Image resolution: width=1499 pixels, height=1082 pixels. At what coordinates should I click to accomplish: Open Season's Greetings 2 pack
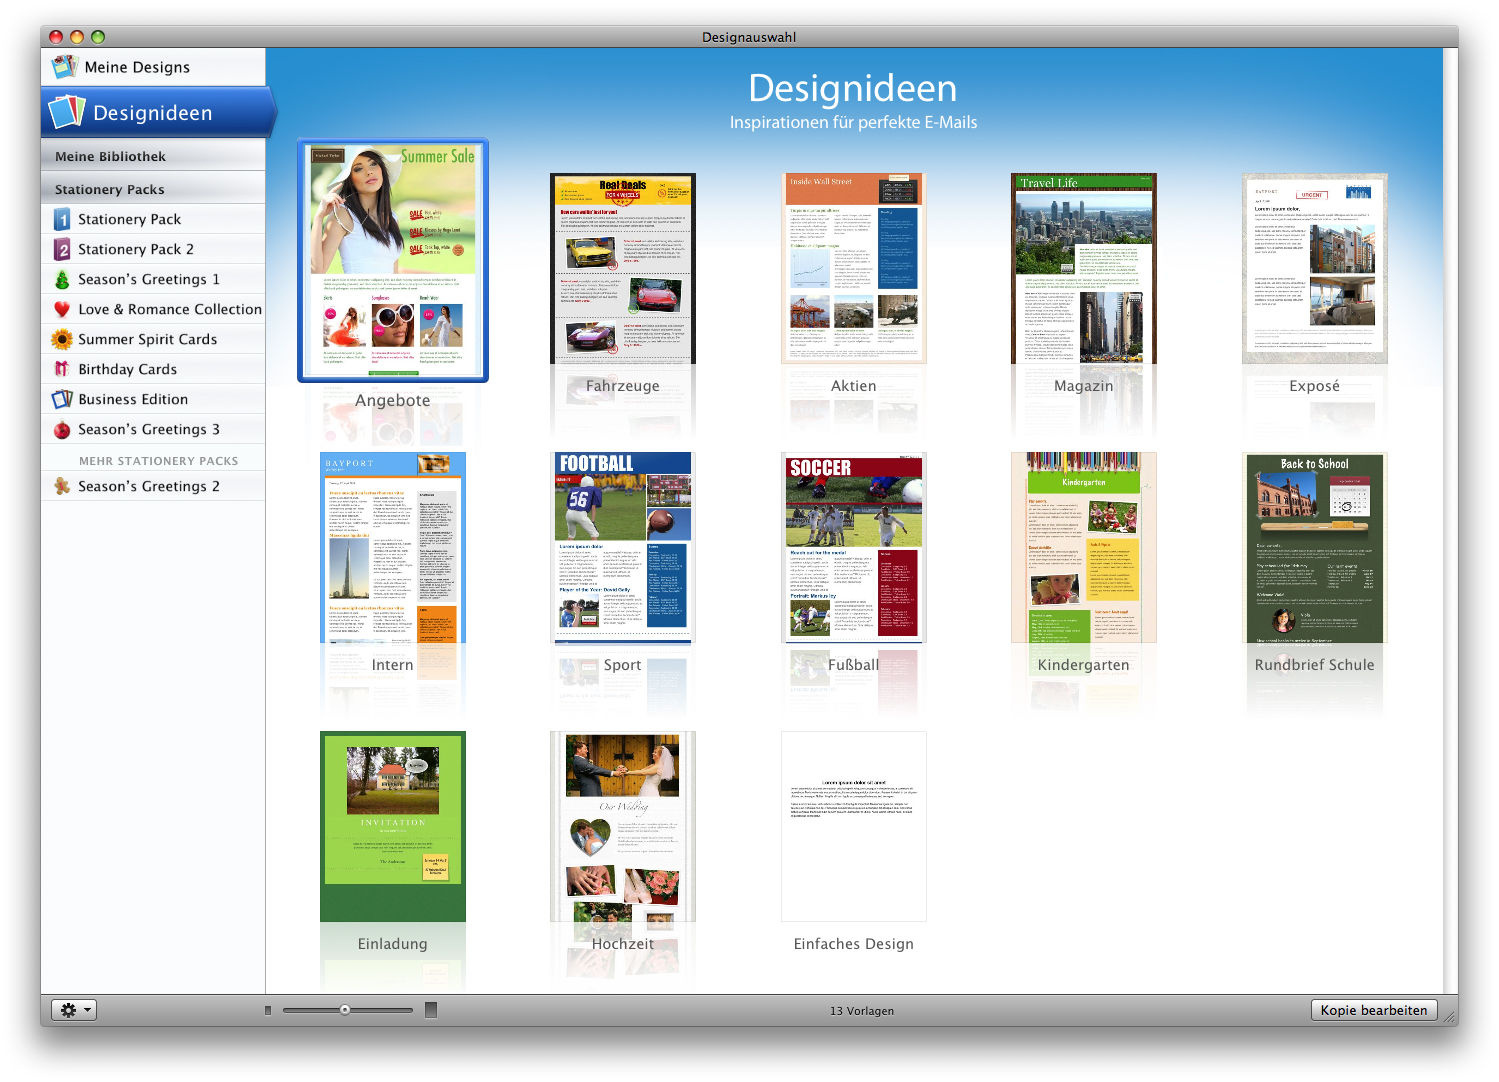coord(153,486)
